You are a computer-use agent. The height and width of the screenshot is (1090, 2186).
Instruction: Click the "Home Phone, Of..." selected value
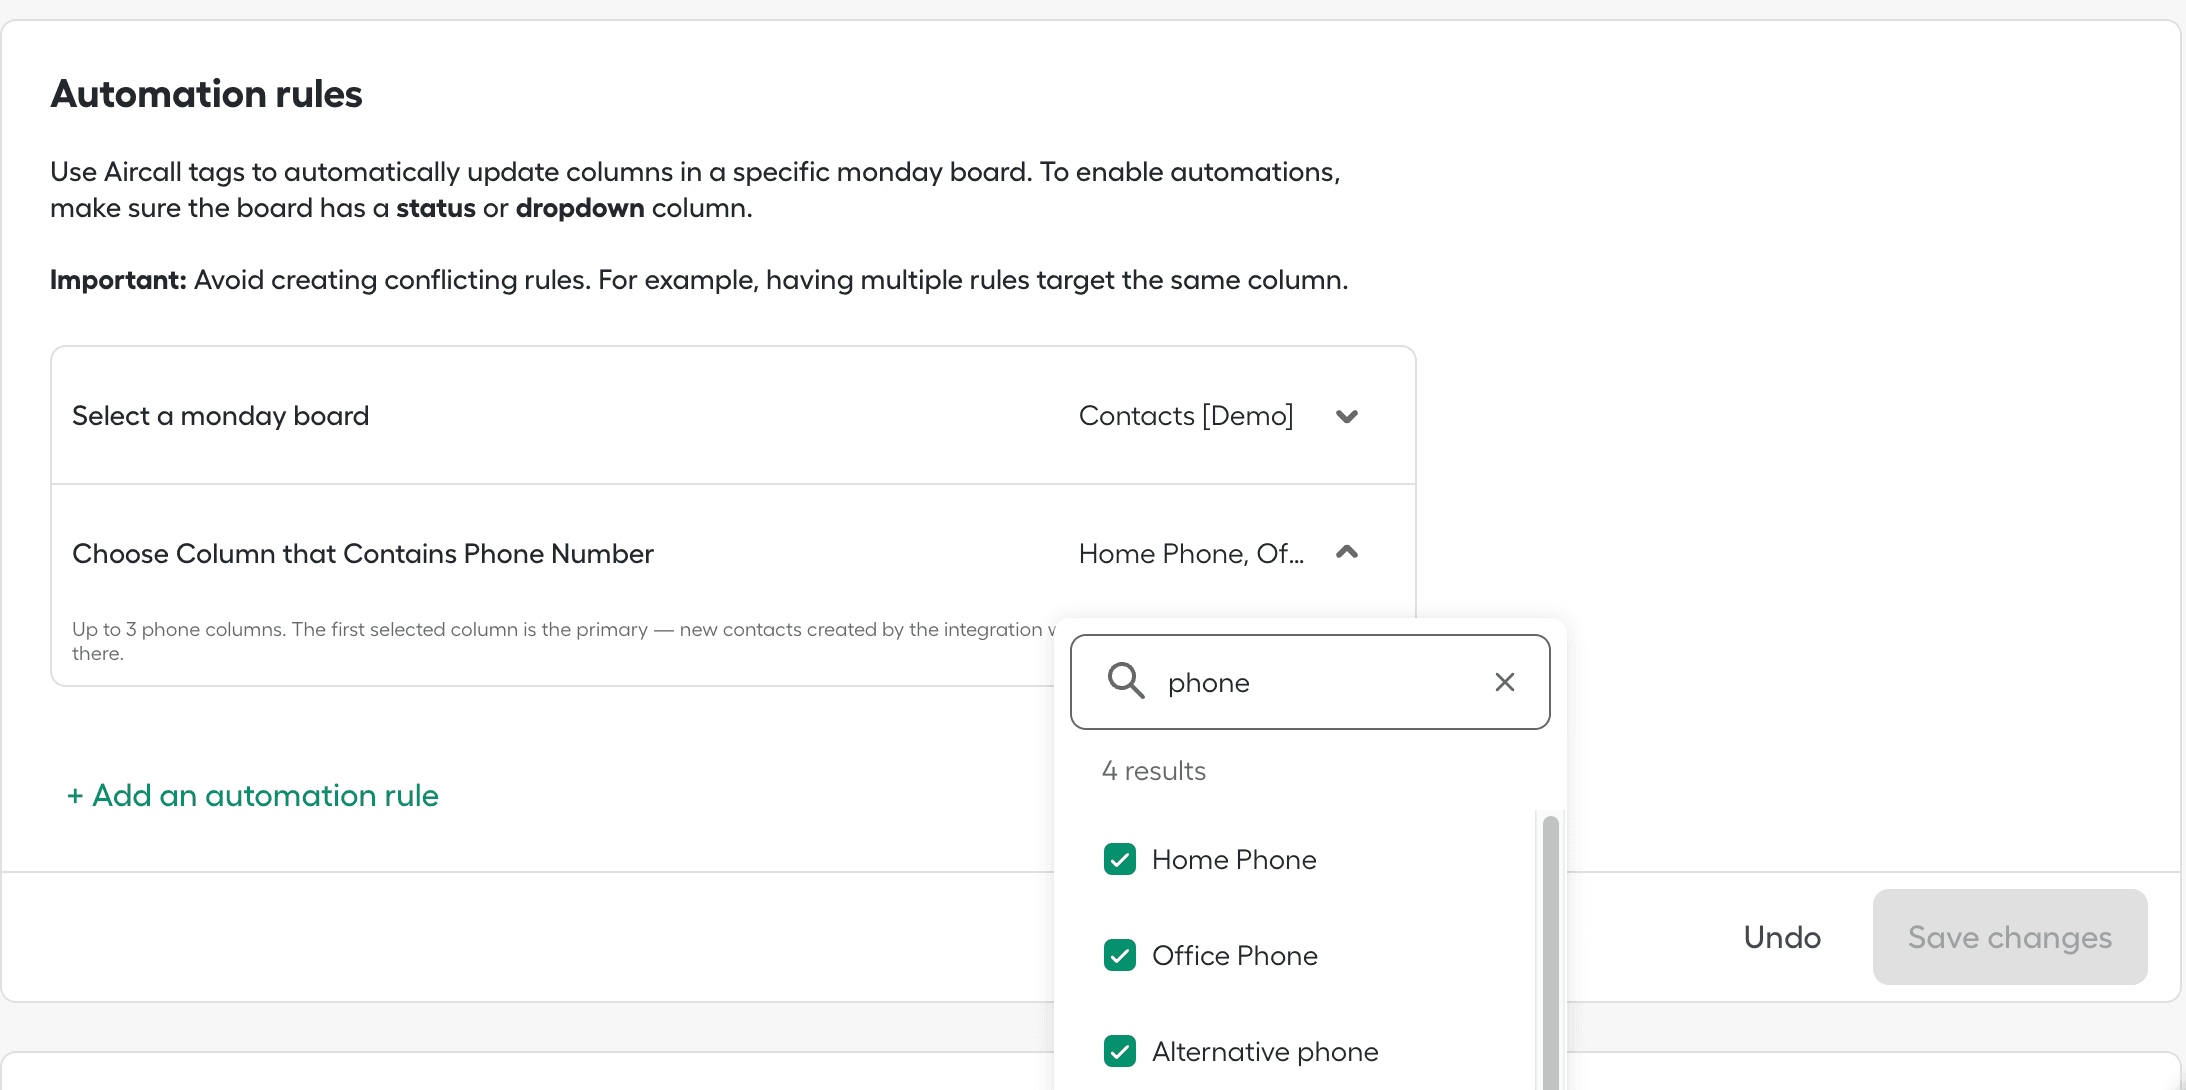pos(1191,553)
